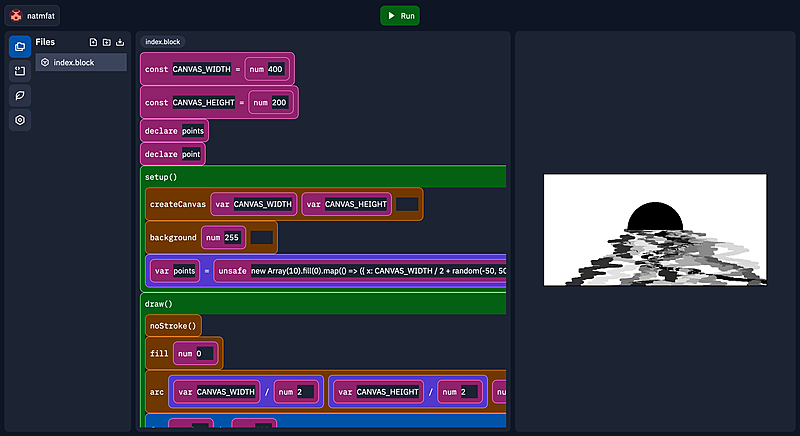Click the canvas preview output

pyautogui.click(x=655, y=230)
